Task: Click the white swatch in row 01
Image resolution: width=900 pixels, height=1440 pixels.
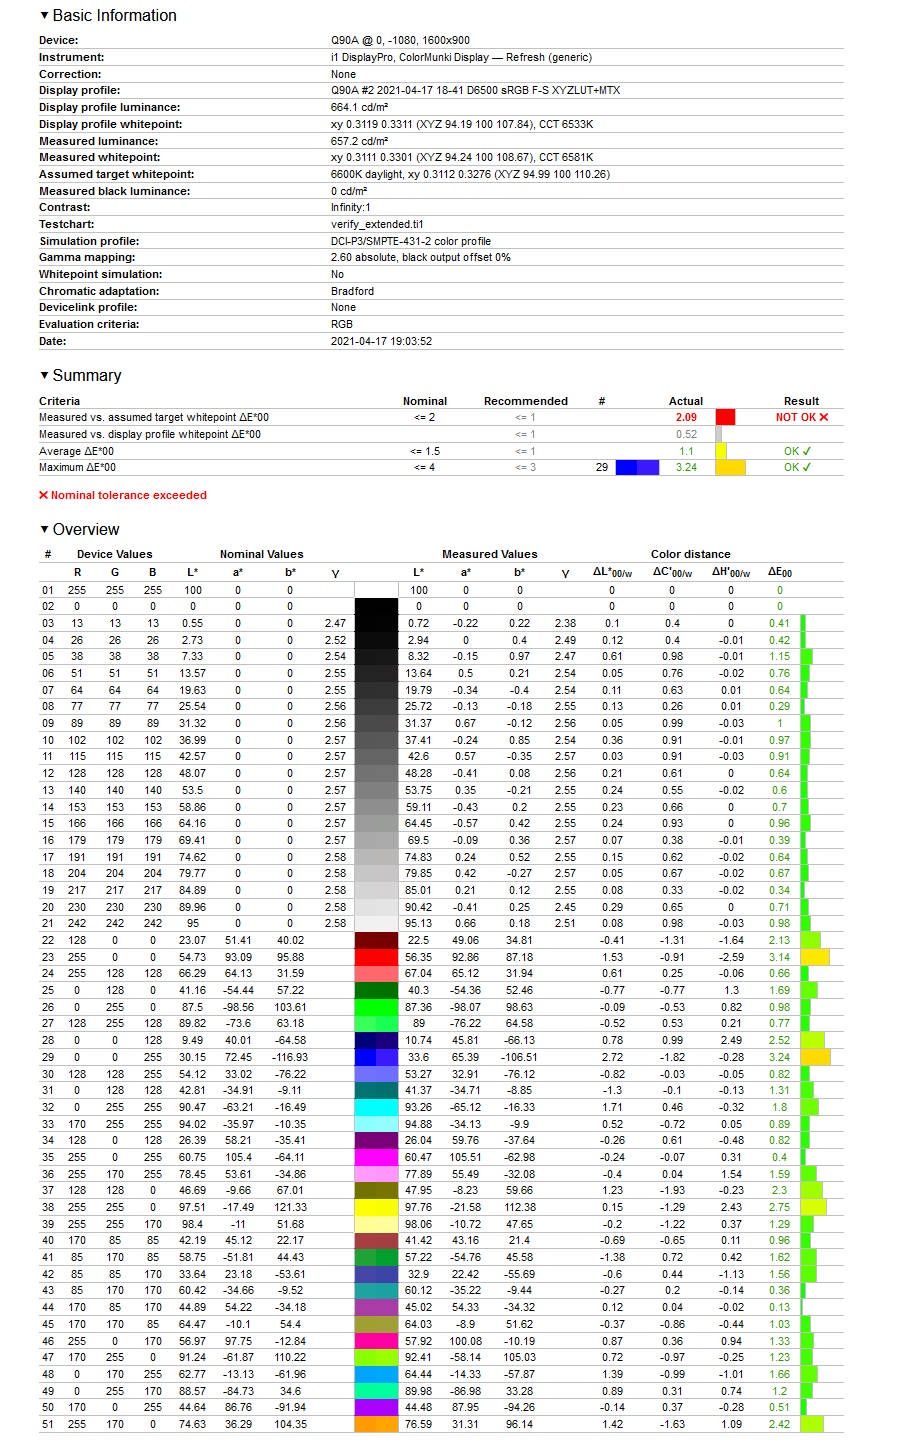Action: (x=376, y=590)
